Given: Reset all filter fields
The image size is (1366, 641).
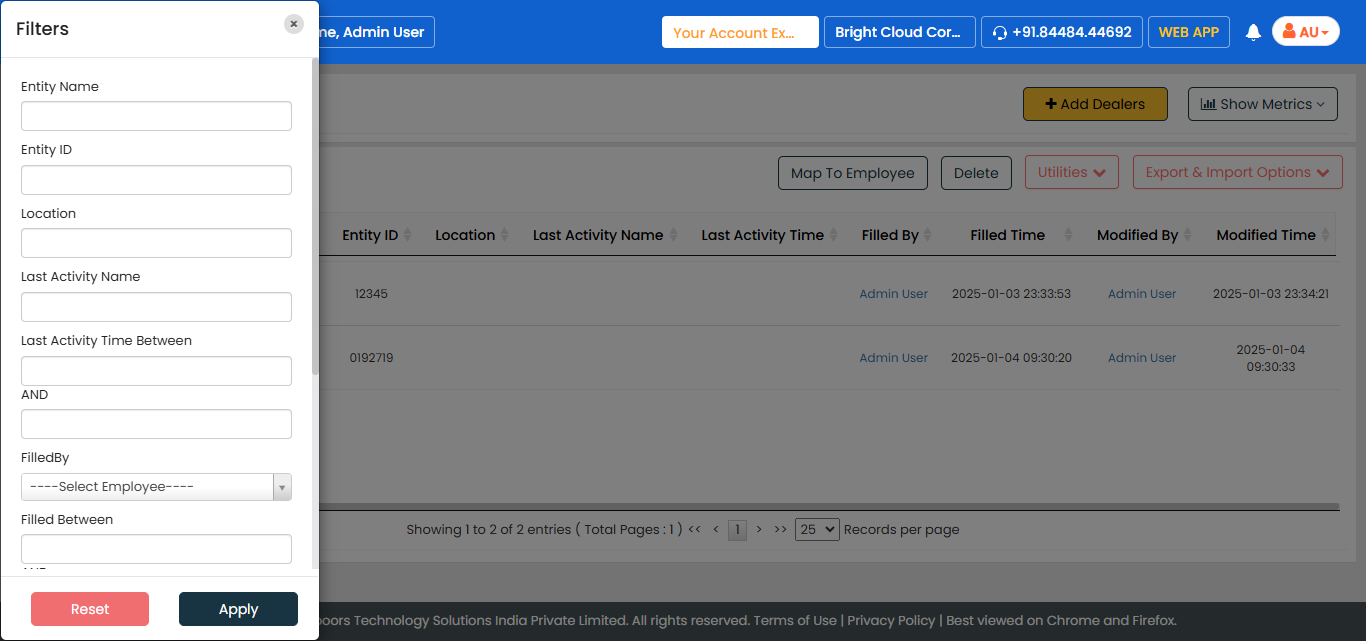Looking at the screenshot, I should pyautogui.click(x=90, y=609).
